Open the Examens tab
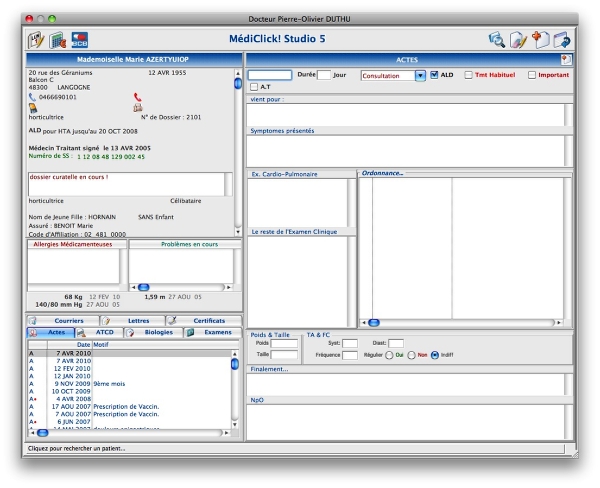The width and height of the screenshot is (600, 488). (213, 332)
